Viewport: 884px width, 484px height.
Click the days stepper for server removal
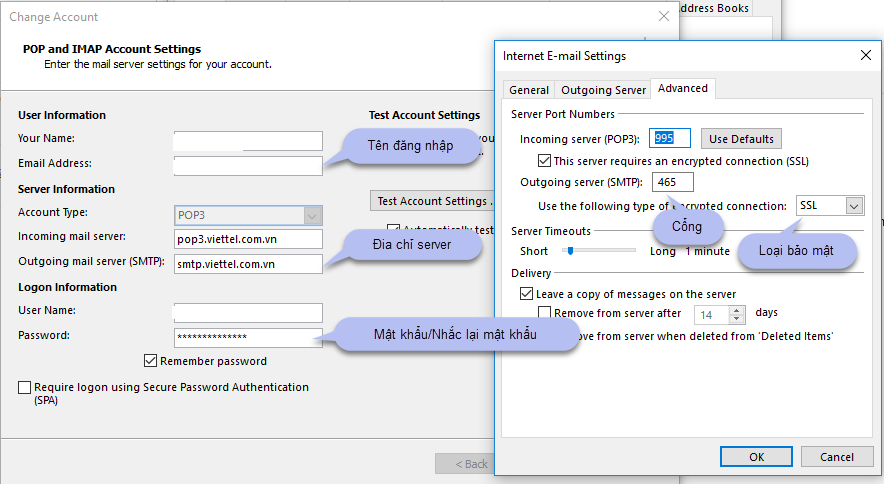738,314
